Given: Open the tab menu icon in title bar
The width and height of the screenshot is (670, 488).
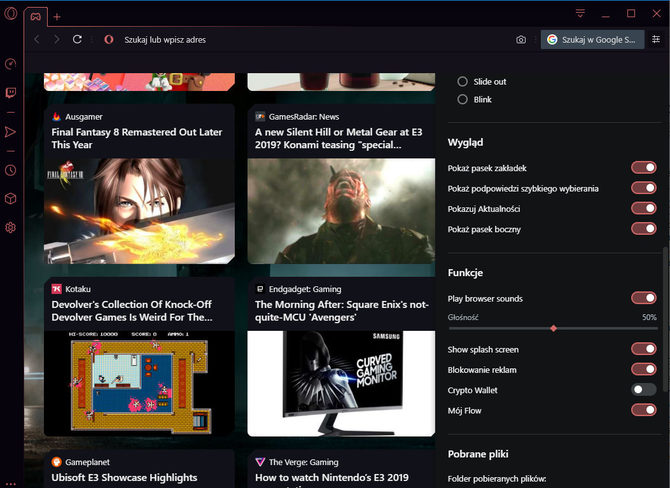Looking at the screenshot, I should (x=580, y=14).
